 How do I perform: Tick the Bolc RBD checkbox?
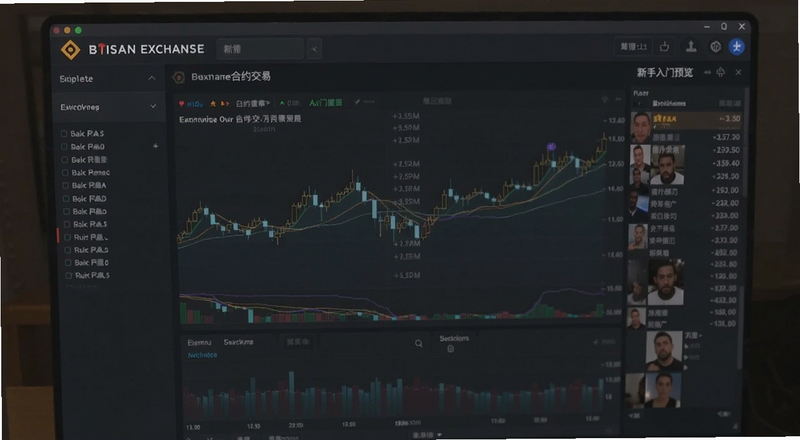click(x=66, y=199)
